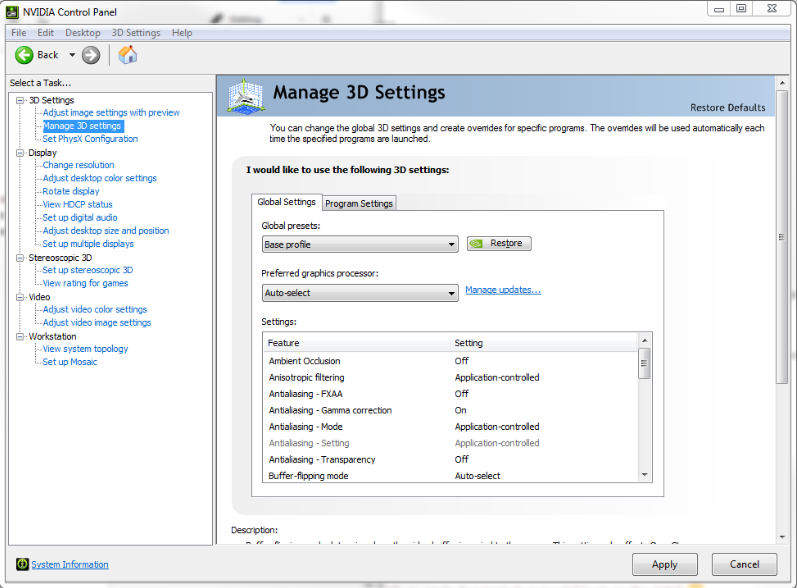797x588 pixels.
Task: Open the Edit menu
Action: click(x=45, y=33)
